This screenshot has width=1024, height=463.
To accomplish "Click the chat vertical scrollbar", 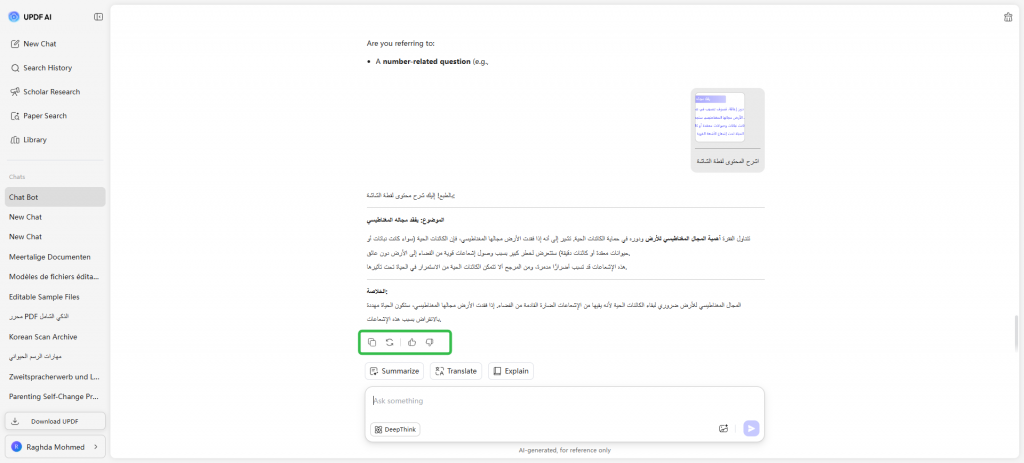I will (x=1016, y=332).
